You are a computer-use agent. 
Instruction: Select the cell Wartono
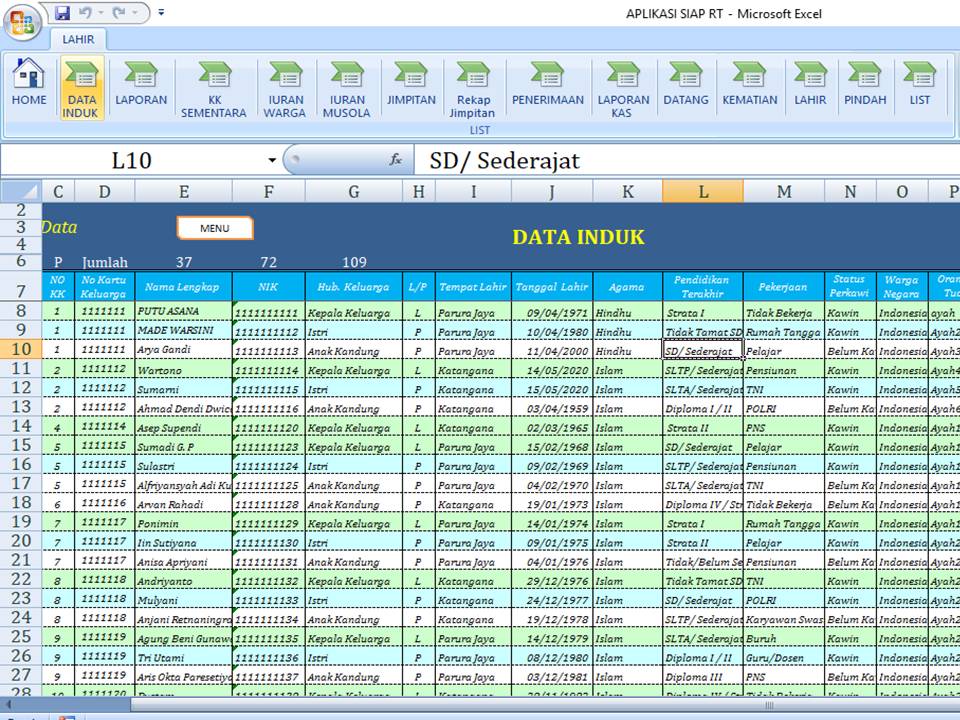[183, 369]
